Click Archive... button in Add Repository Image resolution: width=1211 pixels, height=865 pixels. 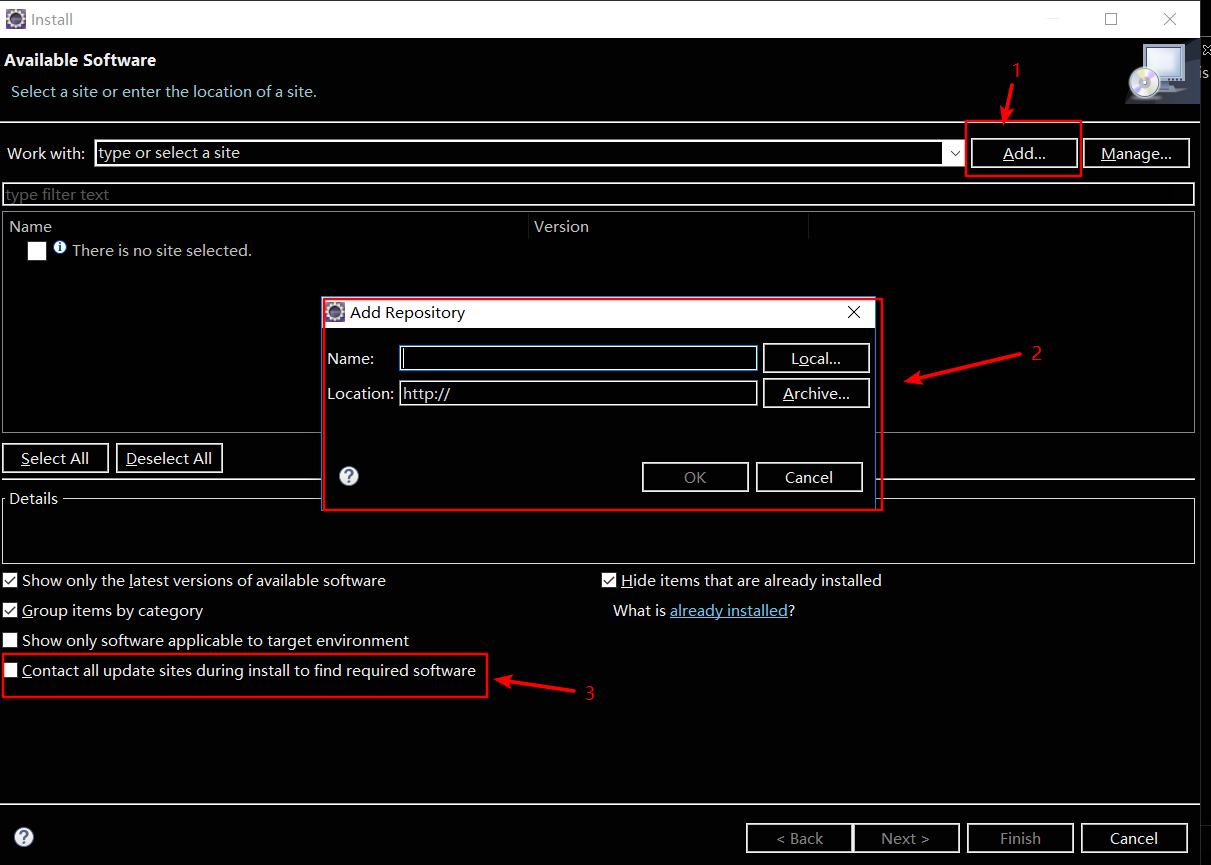click(816, 393)
